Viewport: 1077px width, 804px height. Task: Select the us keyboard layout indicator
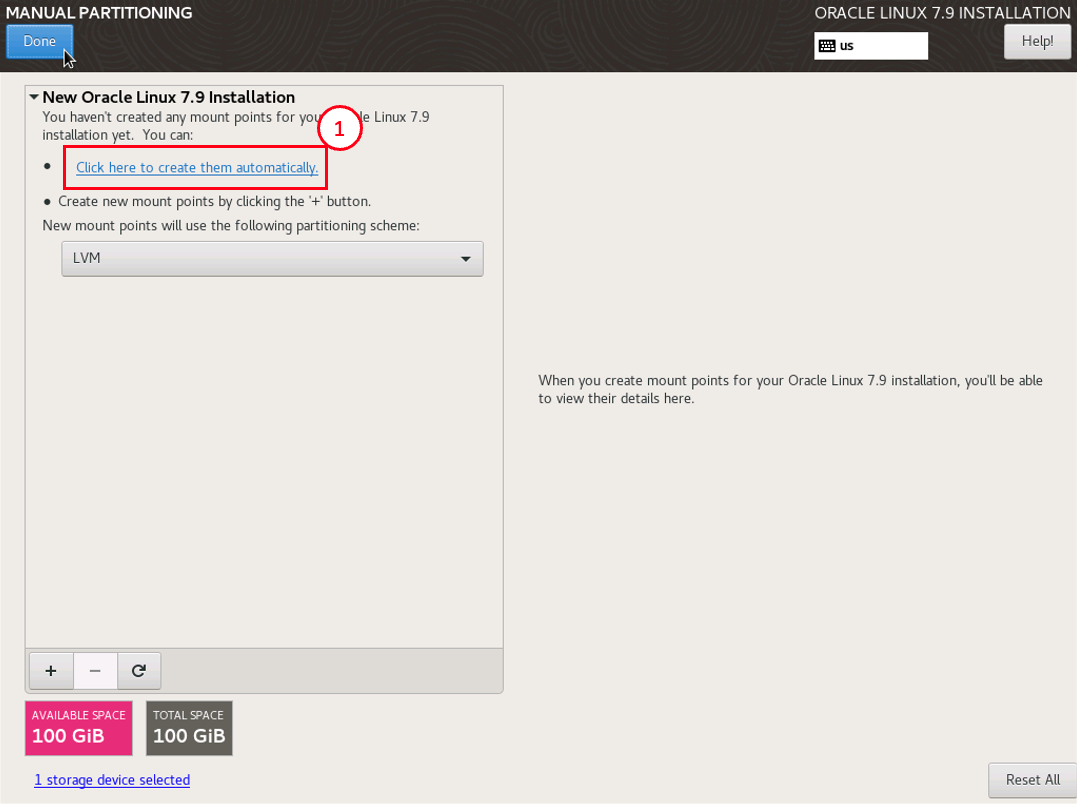click(x=870, y=46)
